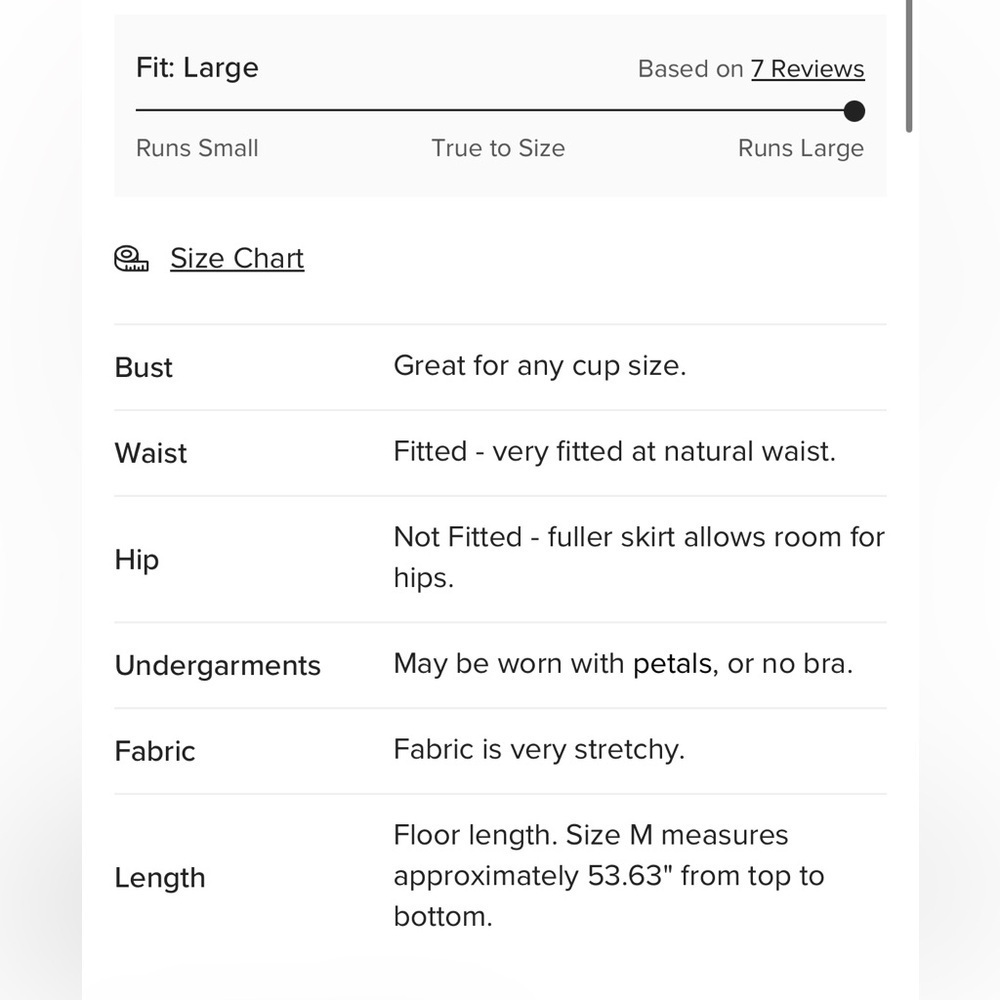Click the Undergarments row label
Screen dimensions: 1000x1000
(217, 666)
